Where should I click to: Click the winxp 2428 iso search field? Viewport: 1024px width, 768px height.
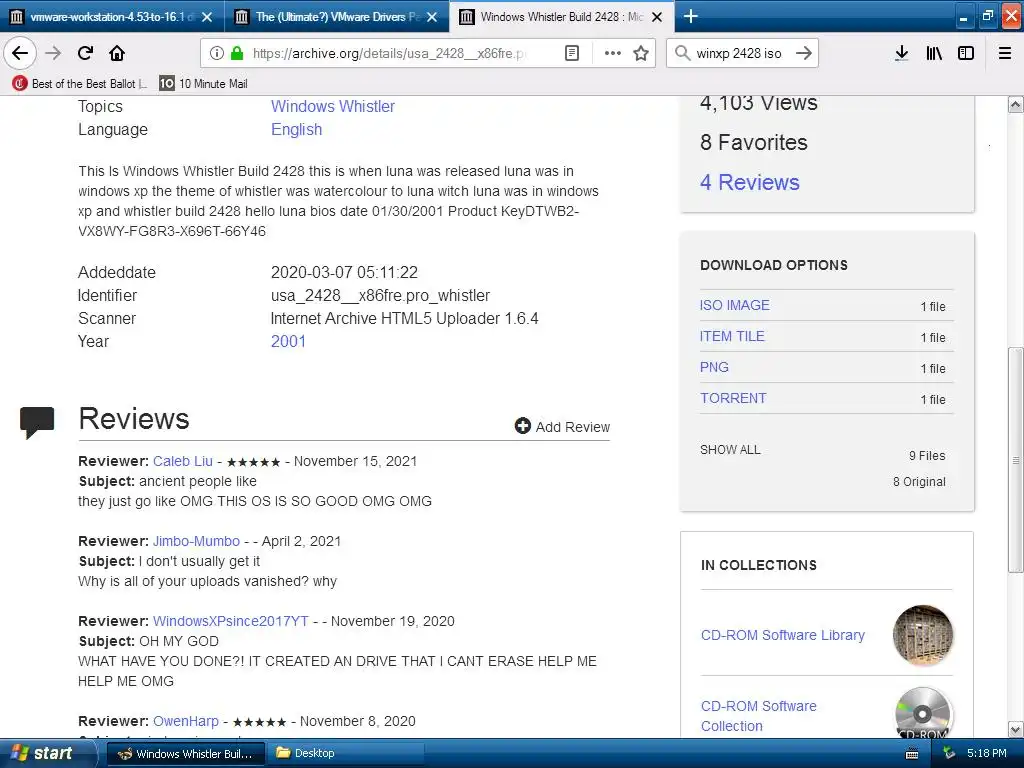tap(739, 53)
